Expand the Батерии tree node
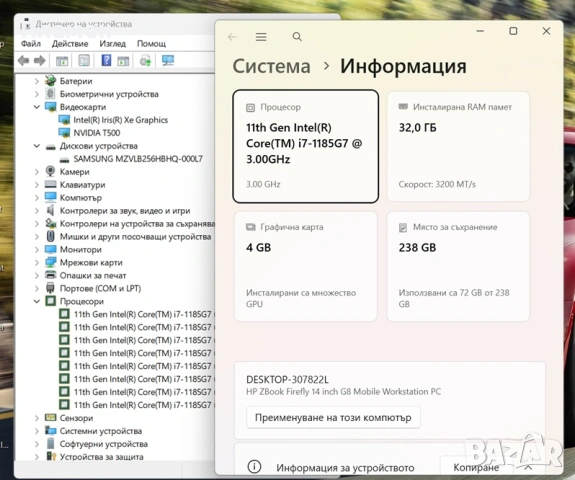This screenshot has height=480, width=575. (x=37, y=81)
